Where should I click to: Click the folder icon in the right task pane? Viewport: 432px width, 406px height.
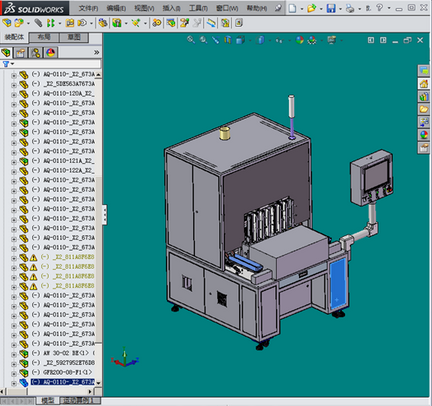click(x=424, y=109)
